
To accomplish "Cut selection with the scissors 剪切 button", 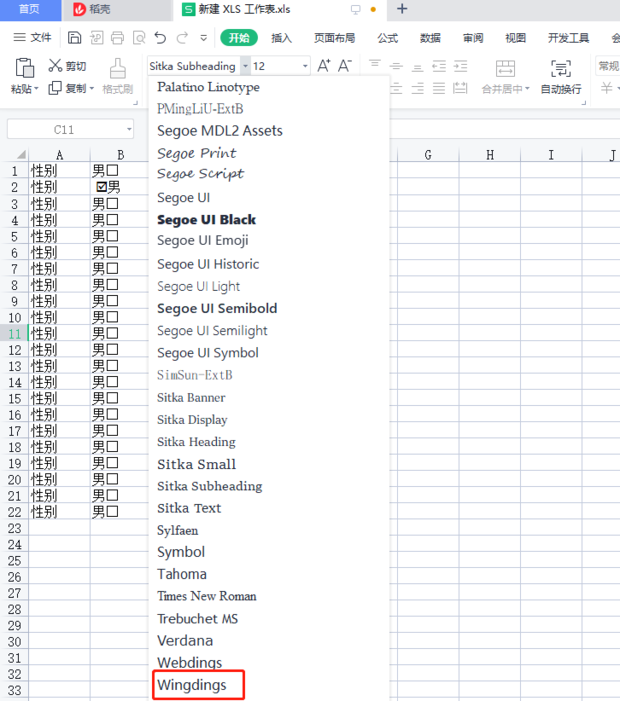I will coord(67,66).
